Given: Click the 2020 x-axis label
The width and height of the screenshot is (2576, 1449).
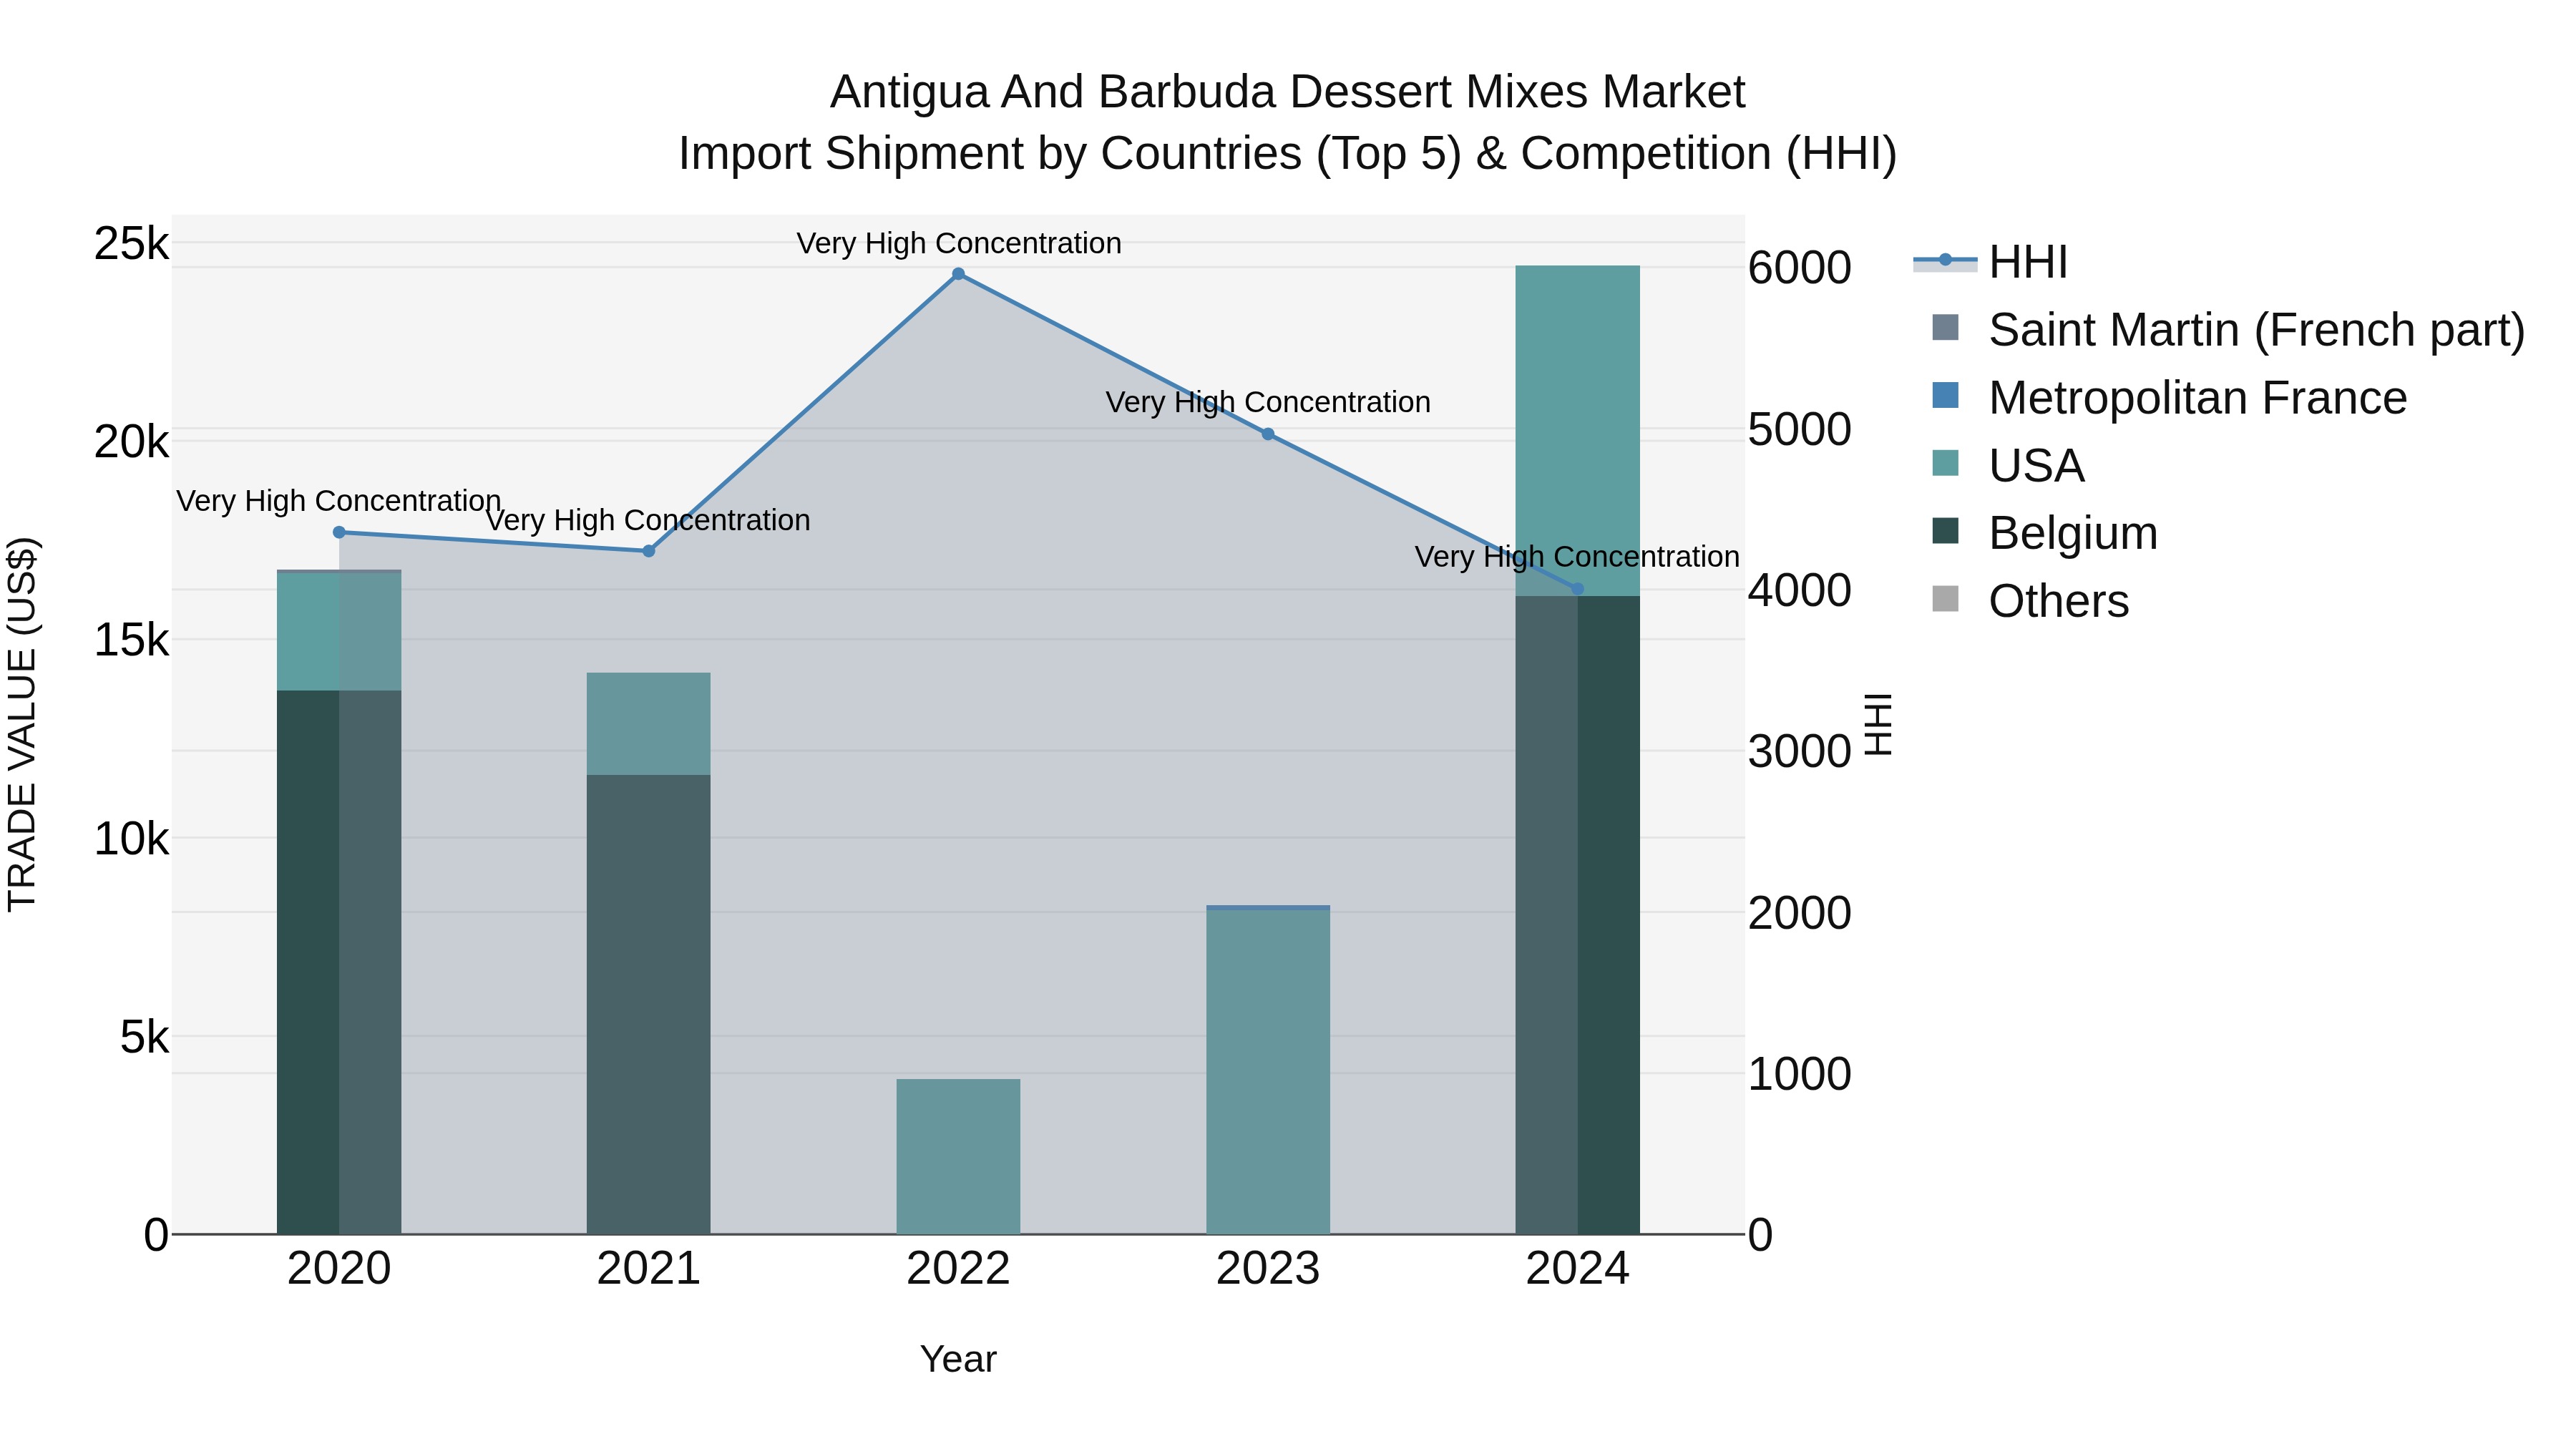Looking at the screenshot, I should tap(339, 1269).
